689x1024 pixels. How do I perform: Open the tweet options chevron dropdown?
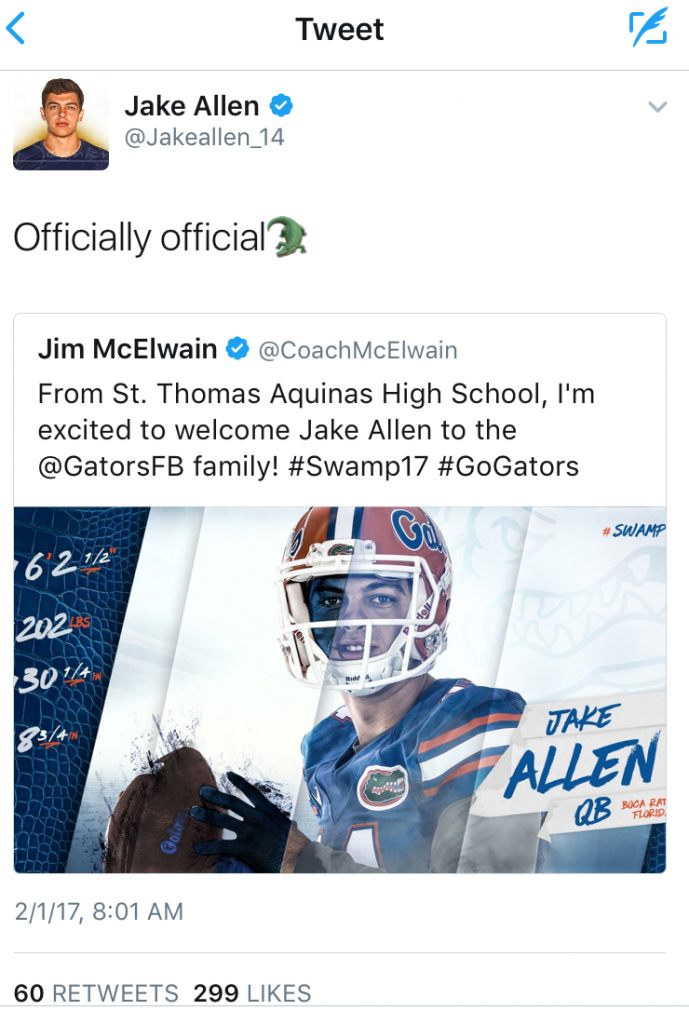click(x=657, y=107)
